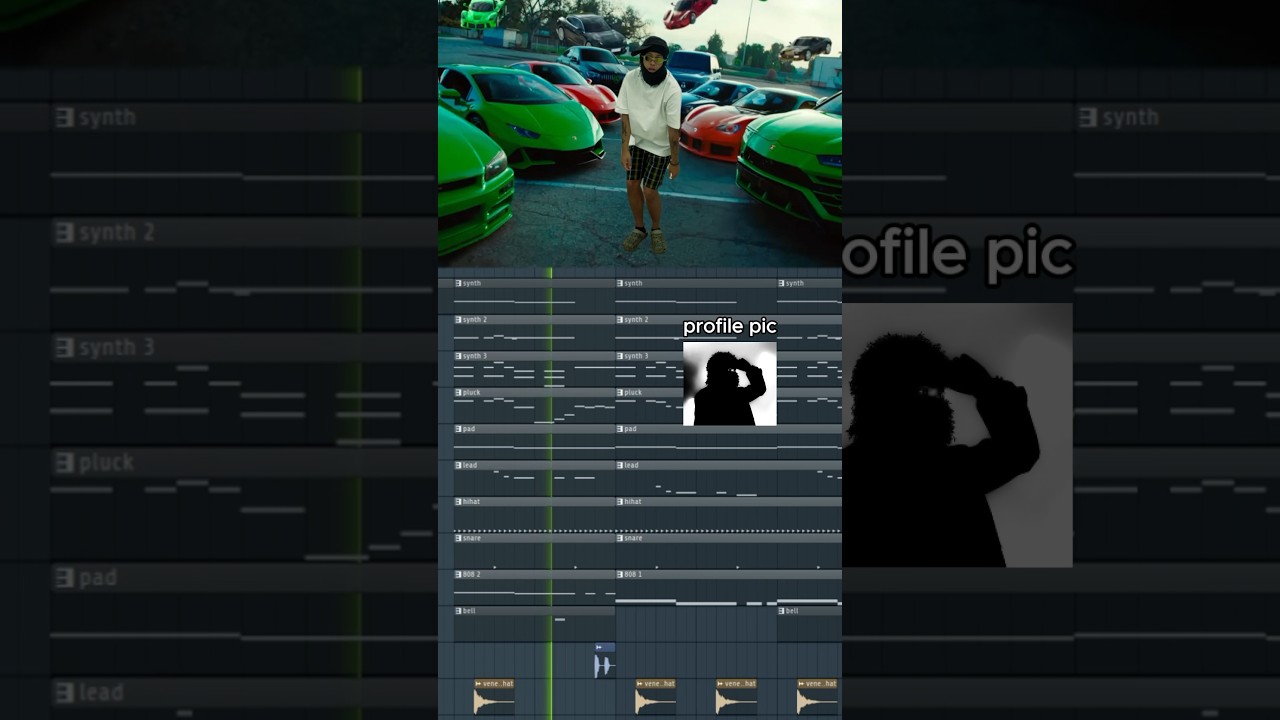Click the silhouette profile pic thumbnail
Image resolution: width=1280 pixels, height=720 pixels.
pyautogui.click(x=730, y=384)
